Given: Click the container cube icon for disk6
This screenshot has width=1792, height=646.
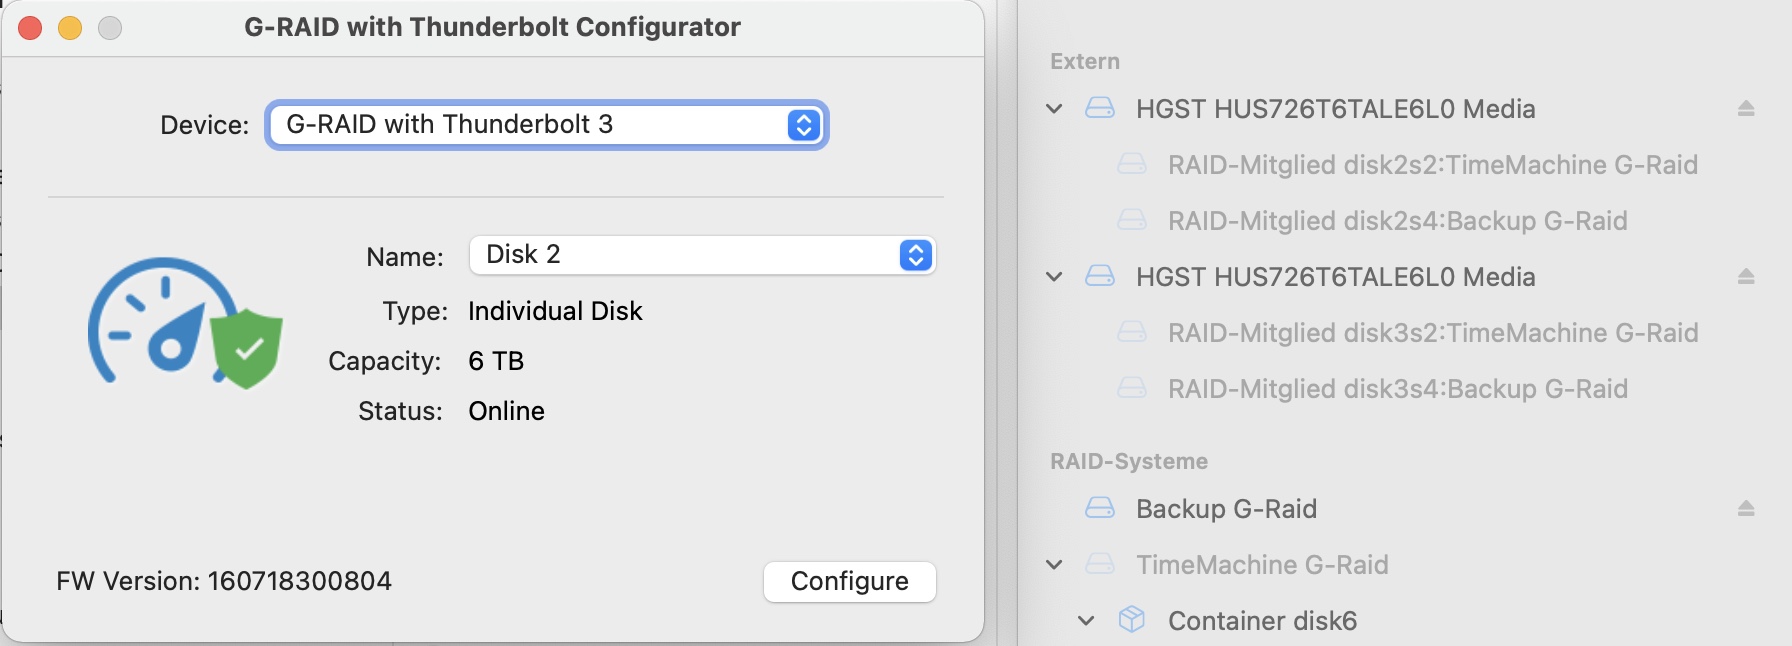Looking at the screenshot, I should (1132, 620).
